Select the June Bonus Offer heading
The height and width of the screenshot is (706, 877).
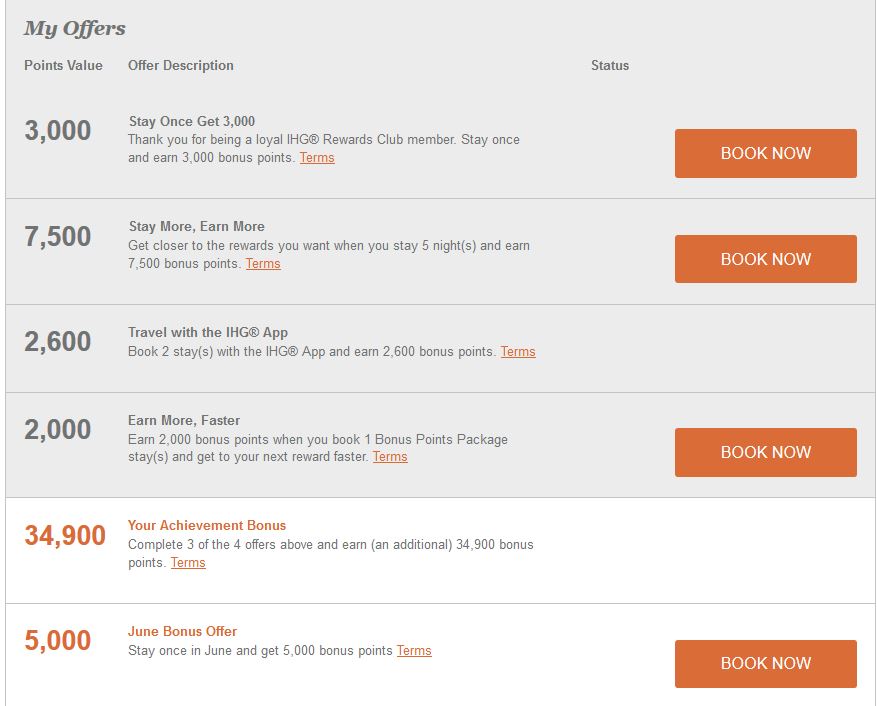coord(182,631)
